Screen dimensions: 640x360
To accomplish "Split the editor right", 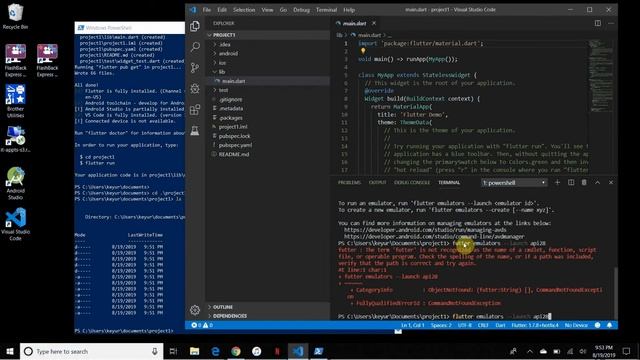I will pos(598,23).
